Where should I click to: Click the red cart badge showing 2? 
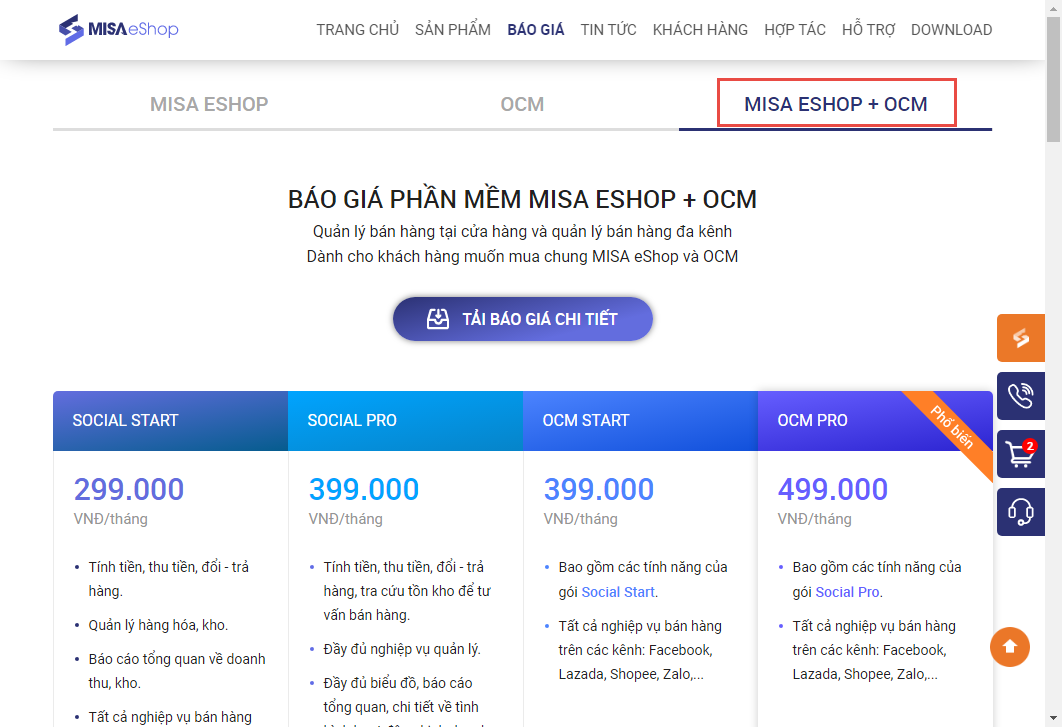[x=1029, y=446]
